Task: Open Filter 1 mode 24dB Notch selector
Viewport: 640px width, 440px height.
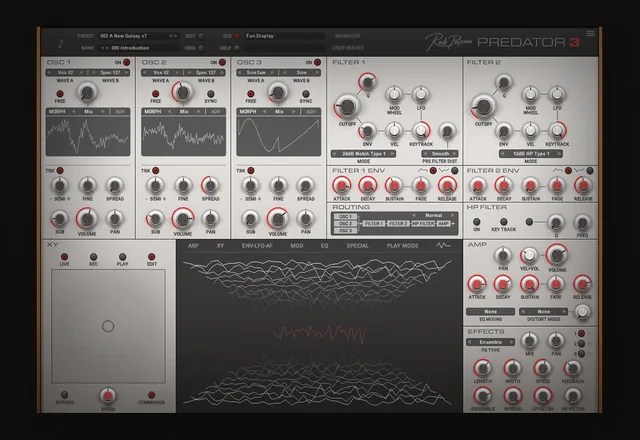Action: point(363,153)
